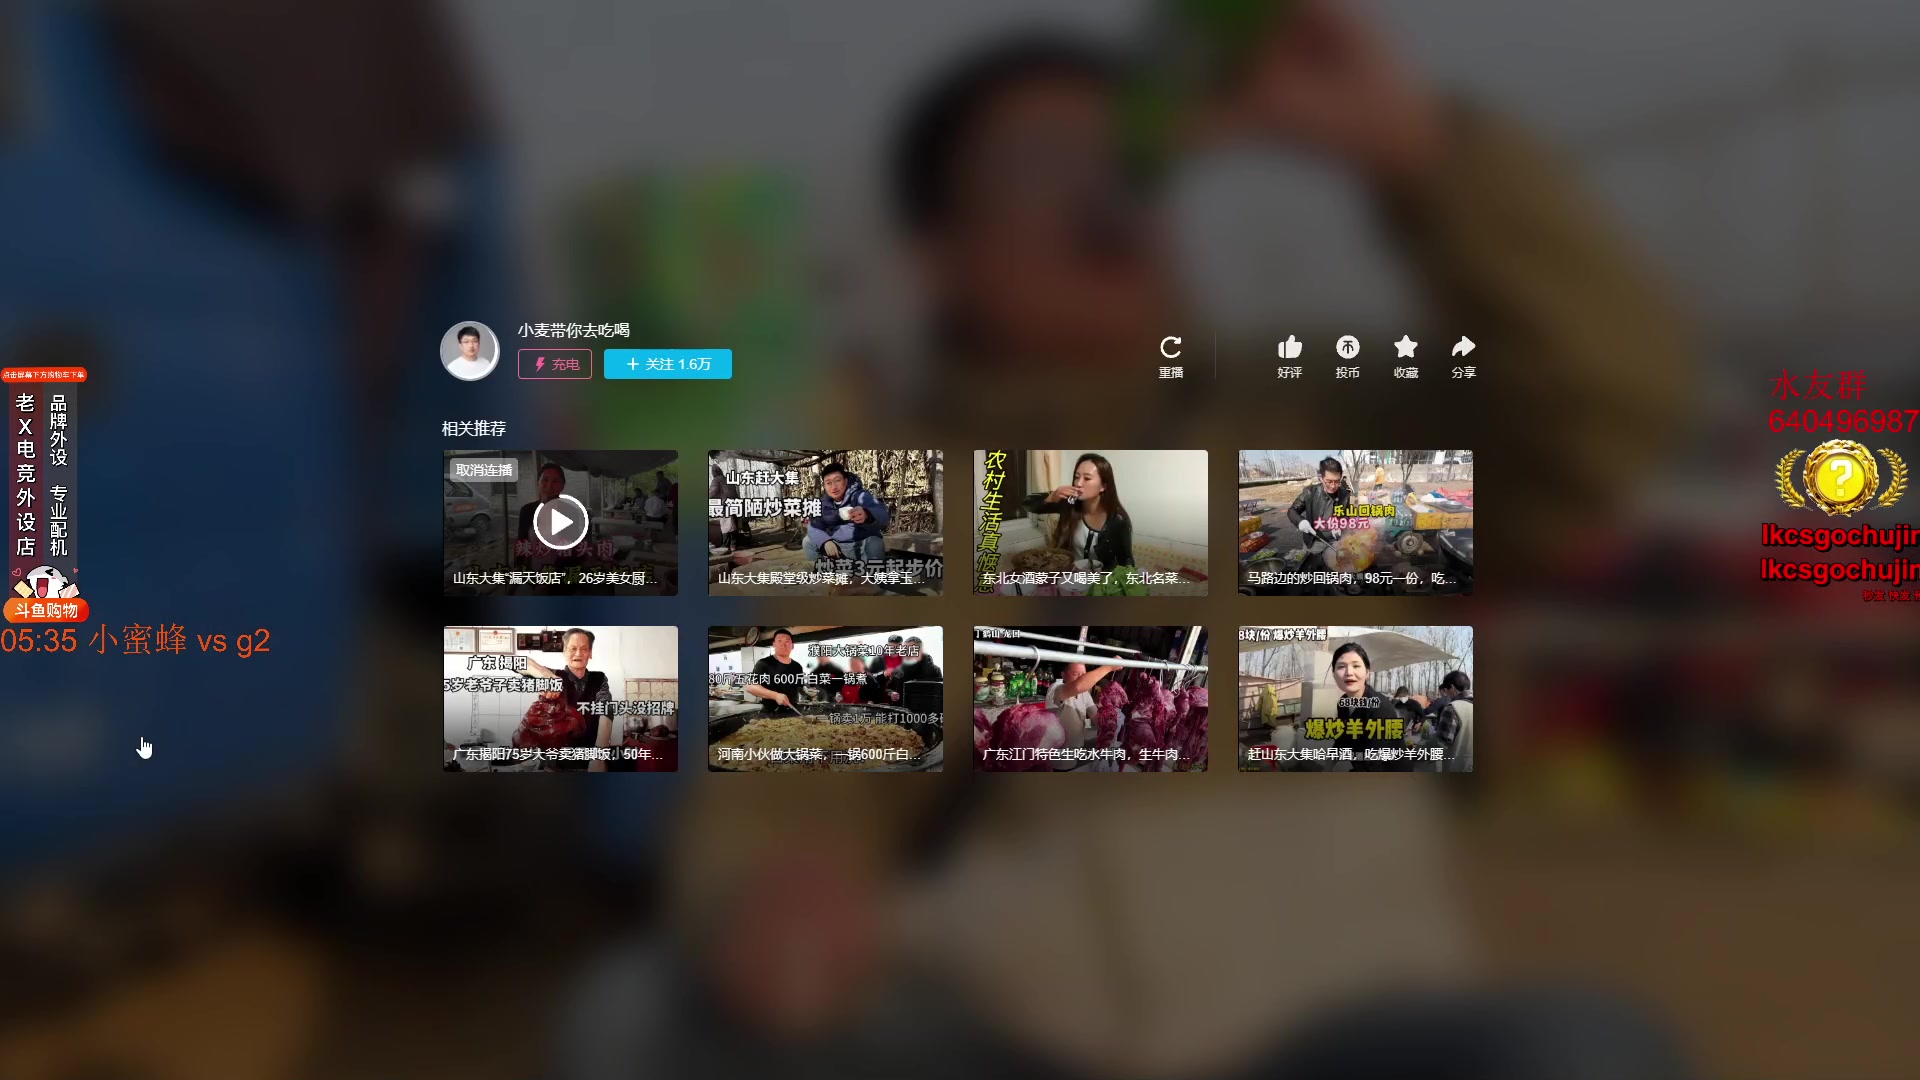Open the 广东揭阳75岁大爷卖猪脚饭 video
This screenshot has height=1080, width=1920.
[561, 699]
